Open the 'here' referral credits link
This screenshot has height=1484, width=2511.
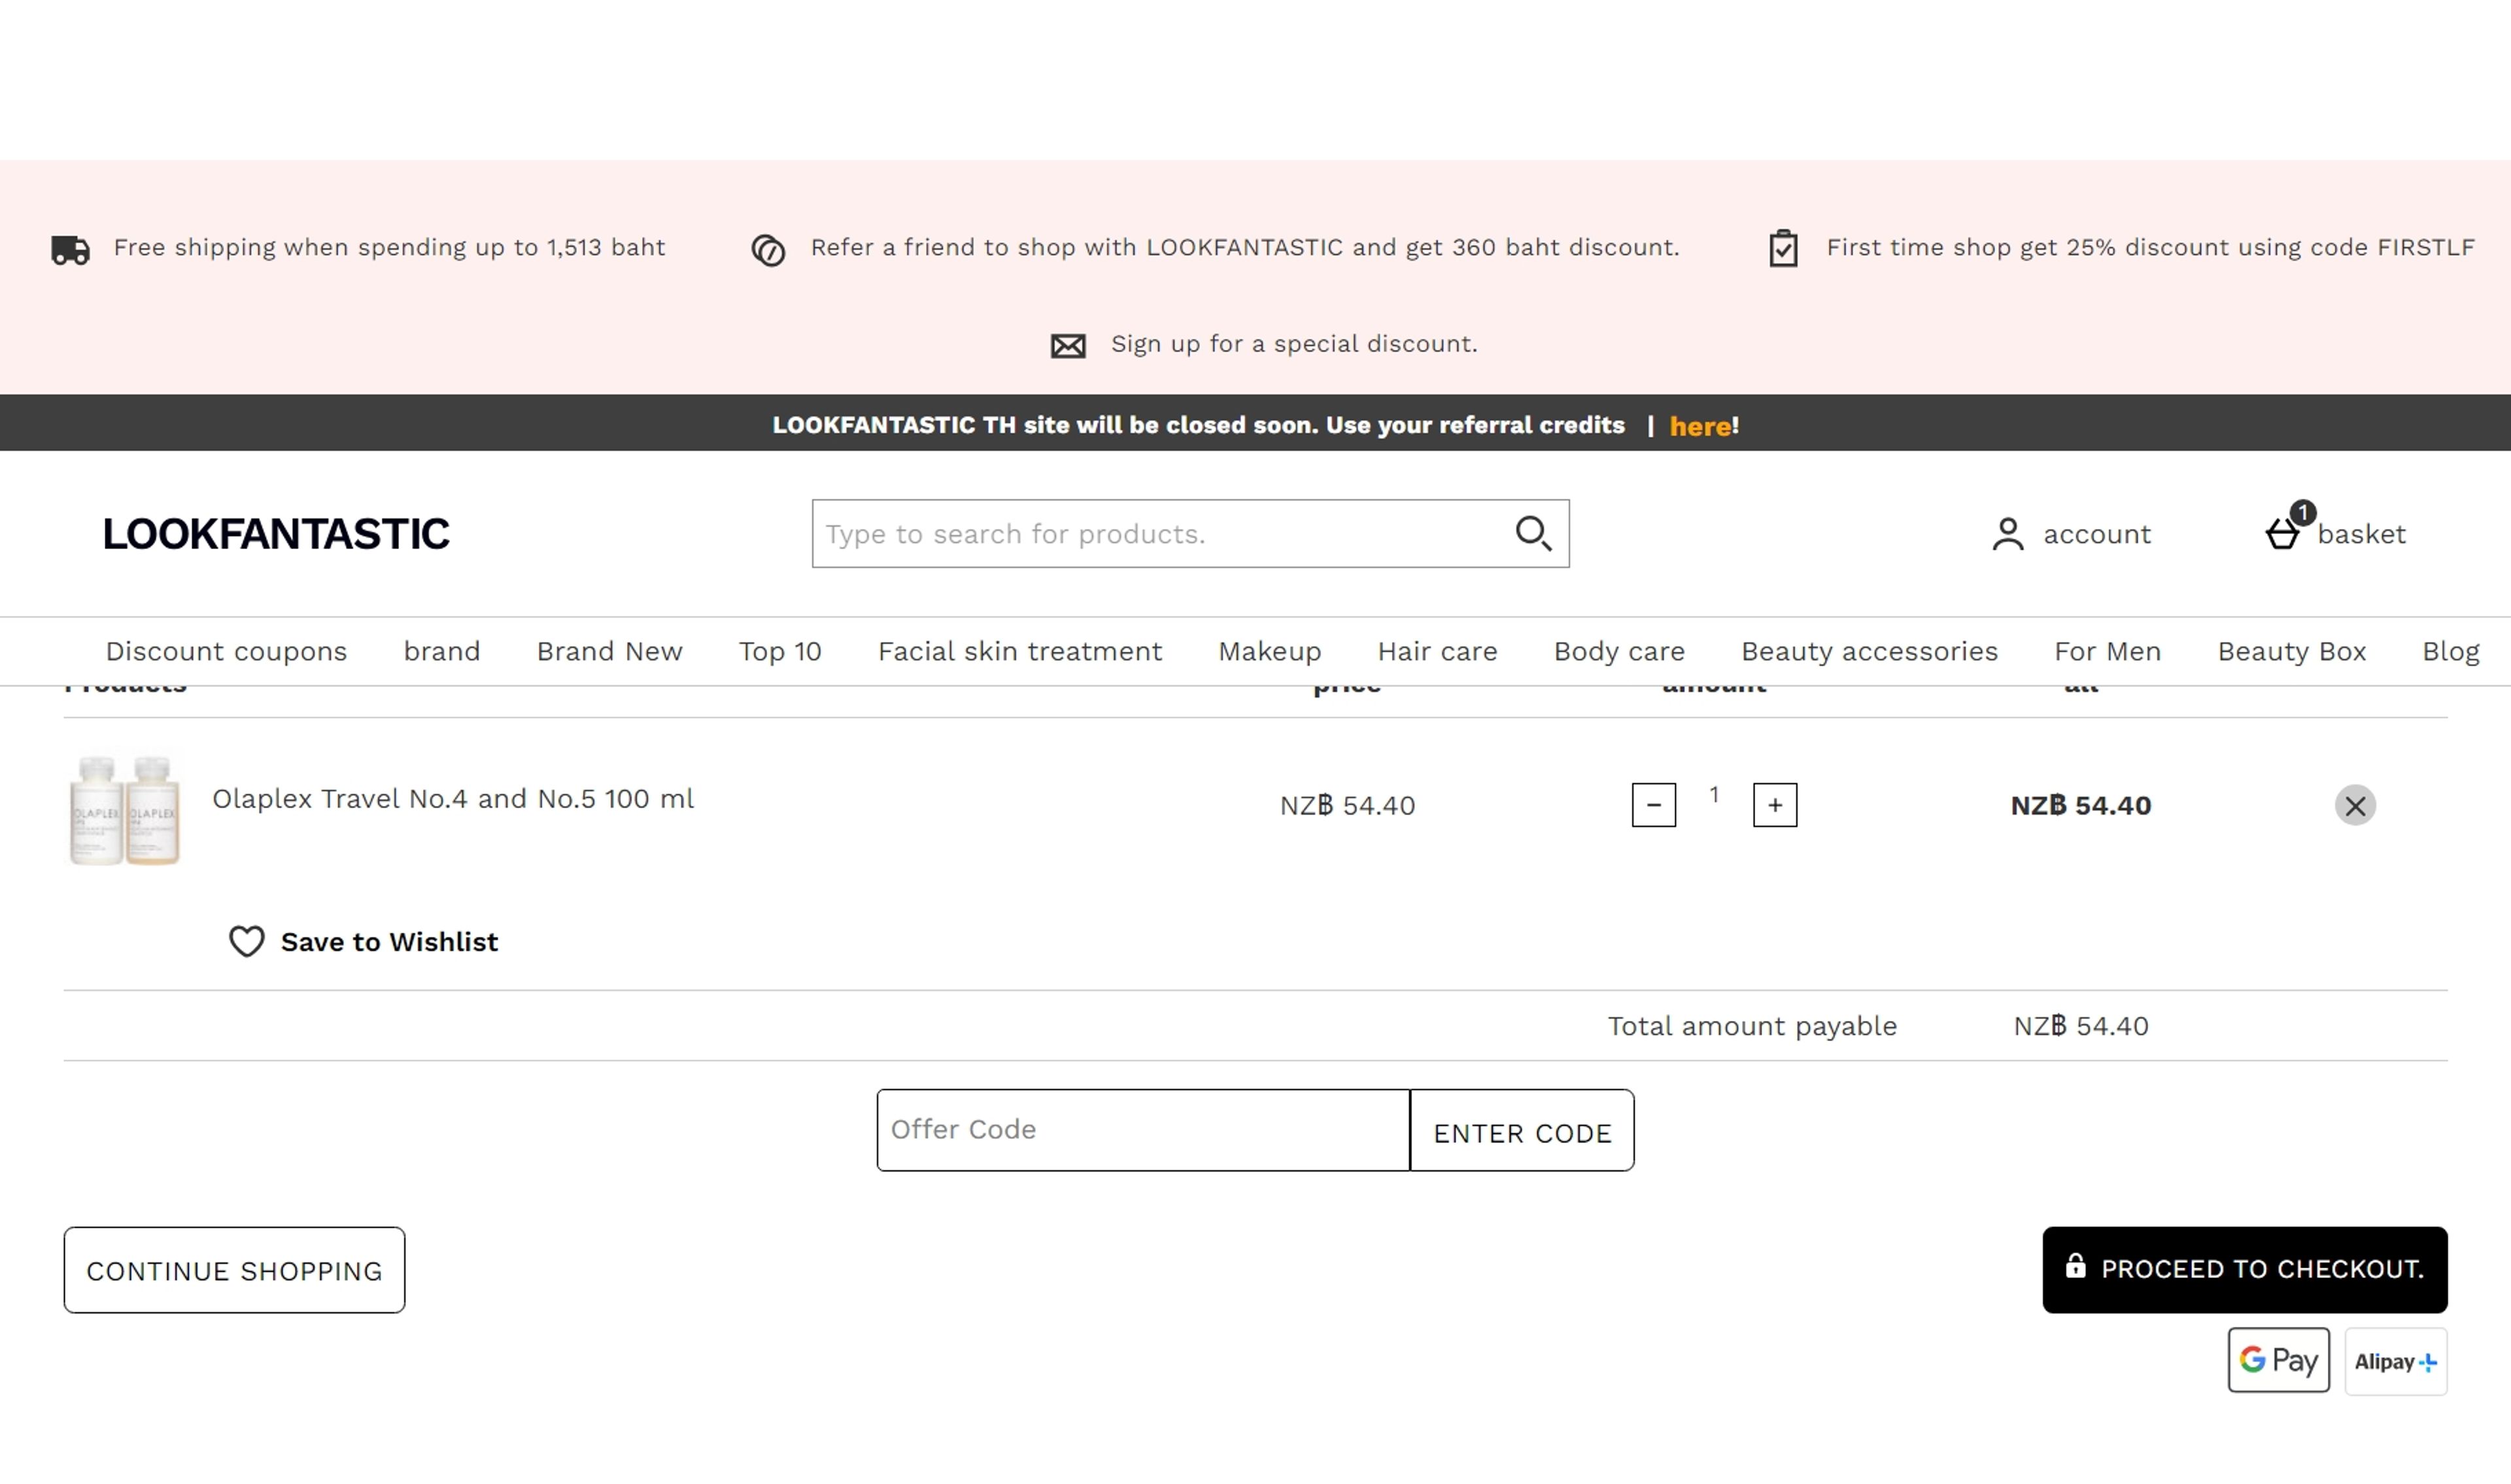click(1700, 426)
